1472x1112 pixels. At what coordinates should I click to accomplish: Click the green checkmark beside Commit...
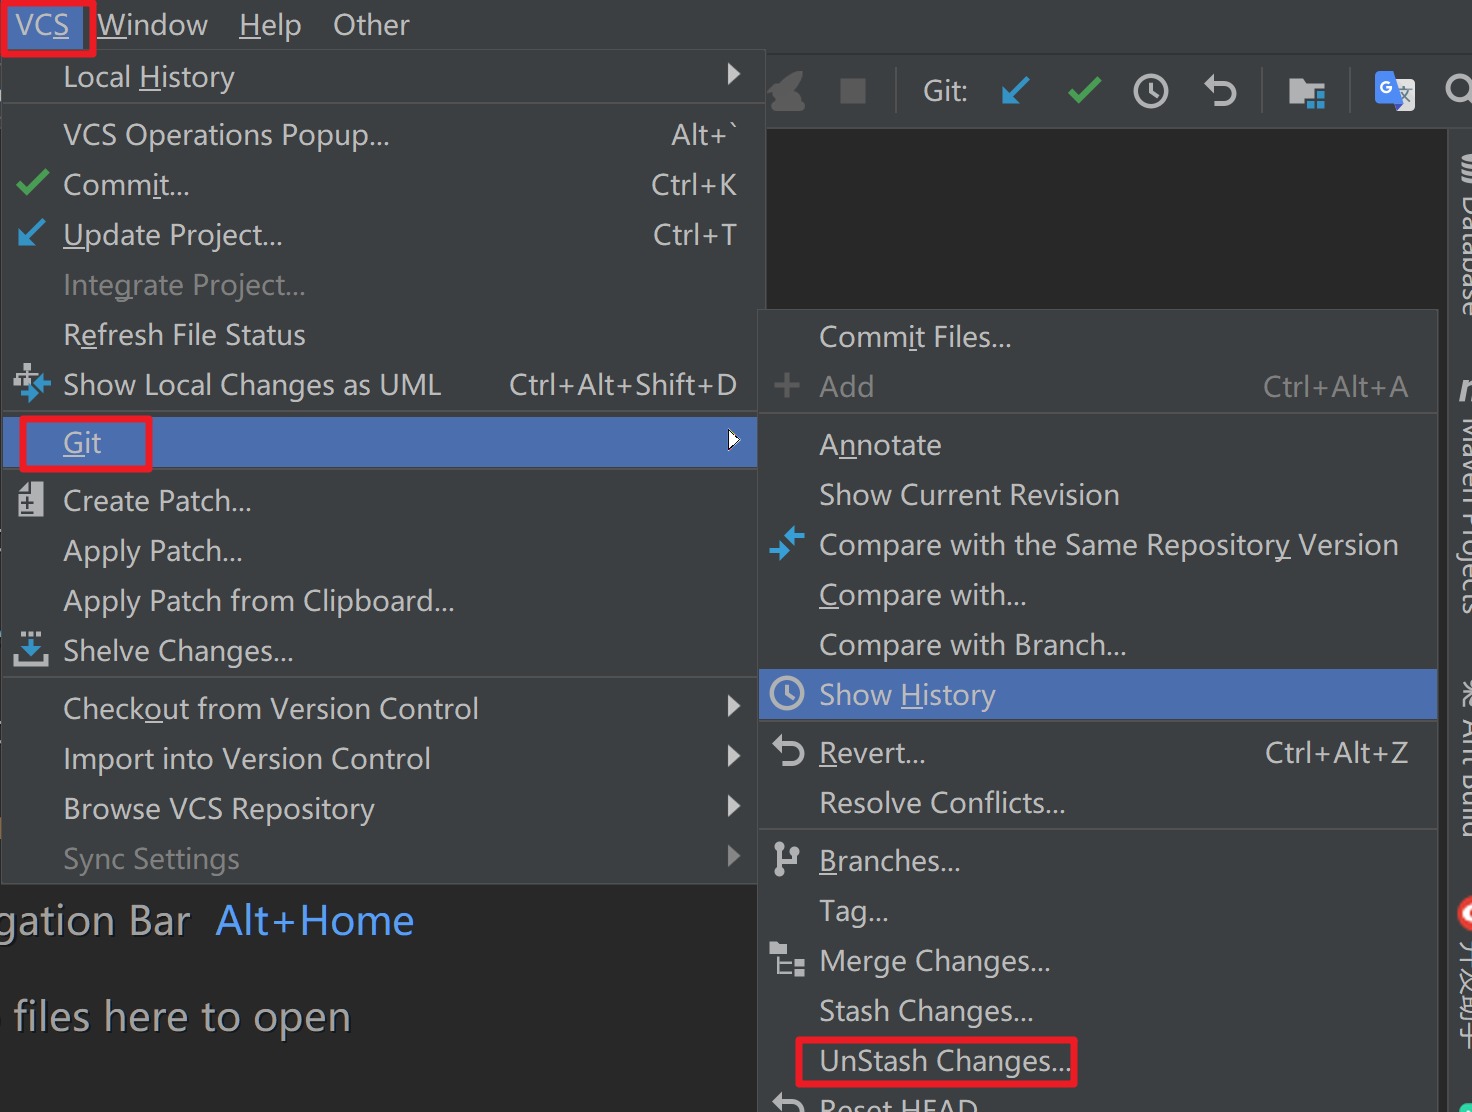[33, 183]
